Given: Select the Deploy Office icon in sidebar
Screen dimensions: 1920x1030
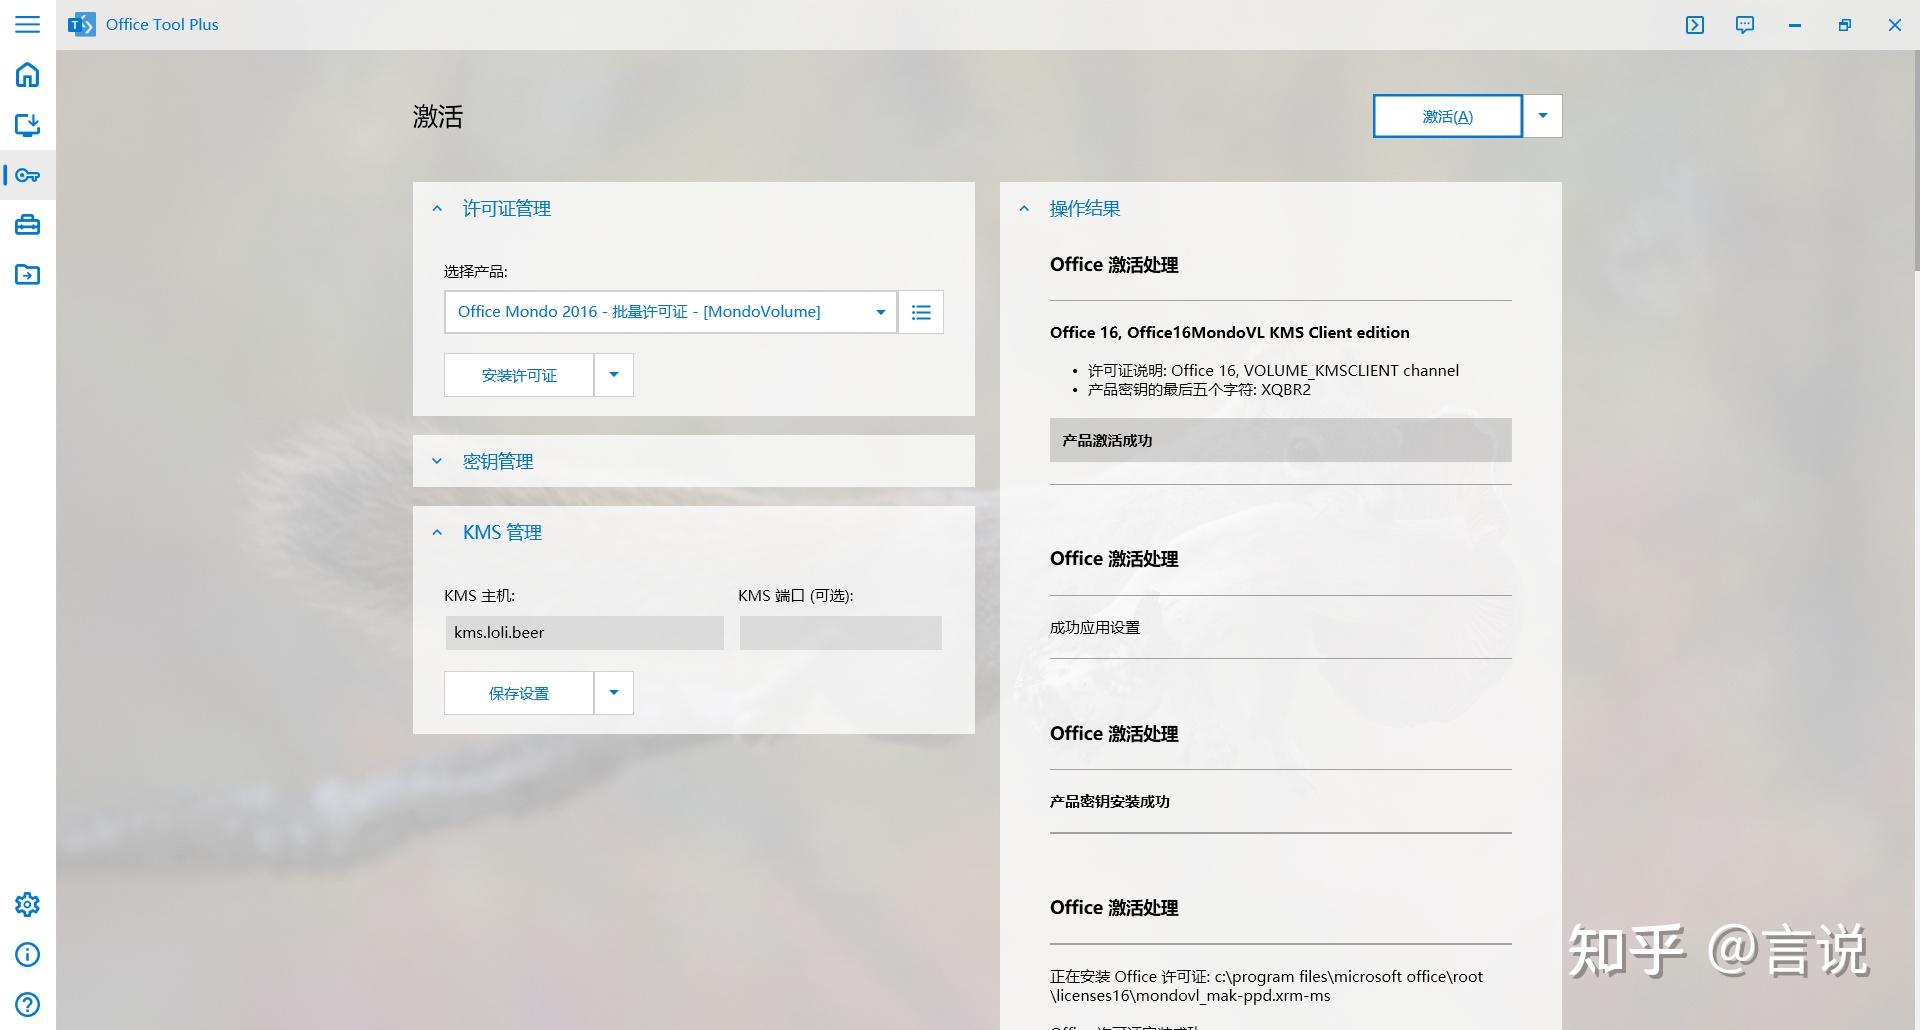Looking at the screenshot, I should pyautogui.click(x=27, y=125).
